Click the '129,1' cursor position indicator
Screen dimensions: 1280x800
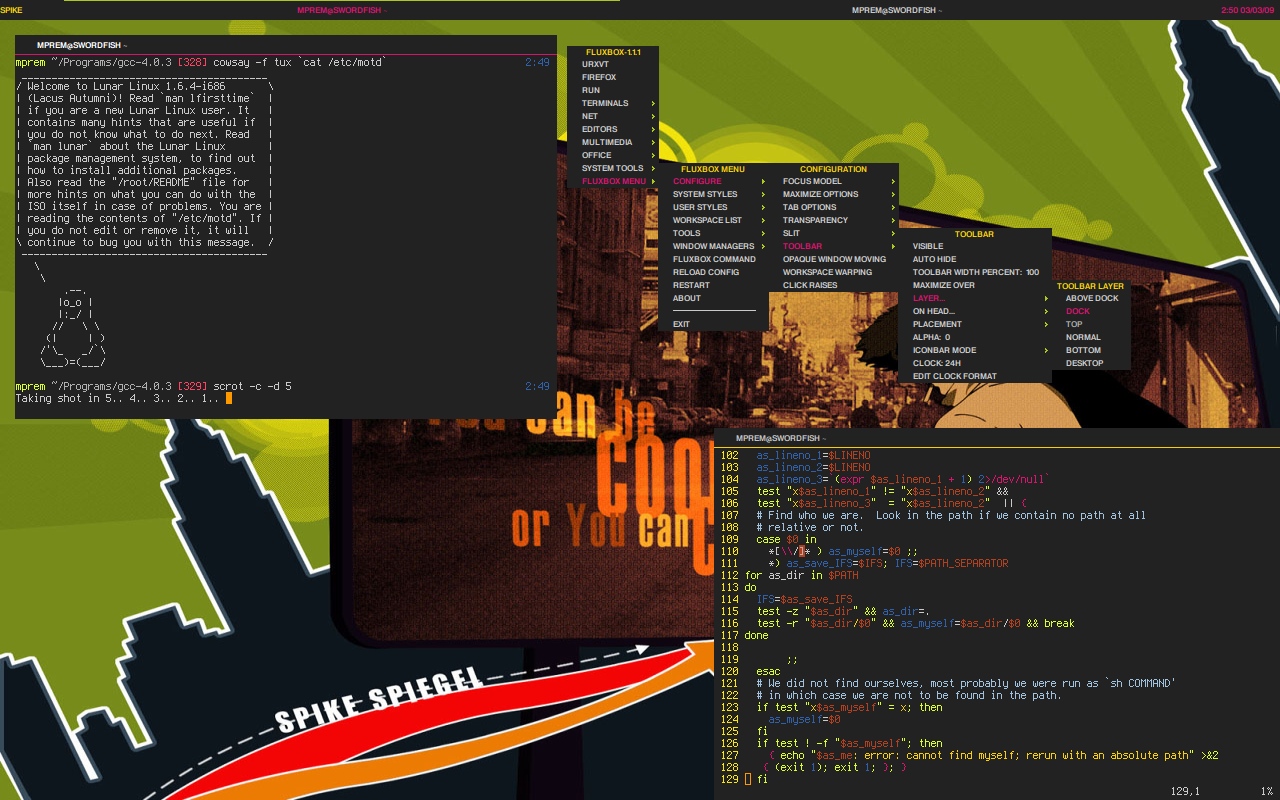pyautogui.click(x=1185, y=791)
